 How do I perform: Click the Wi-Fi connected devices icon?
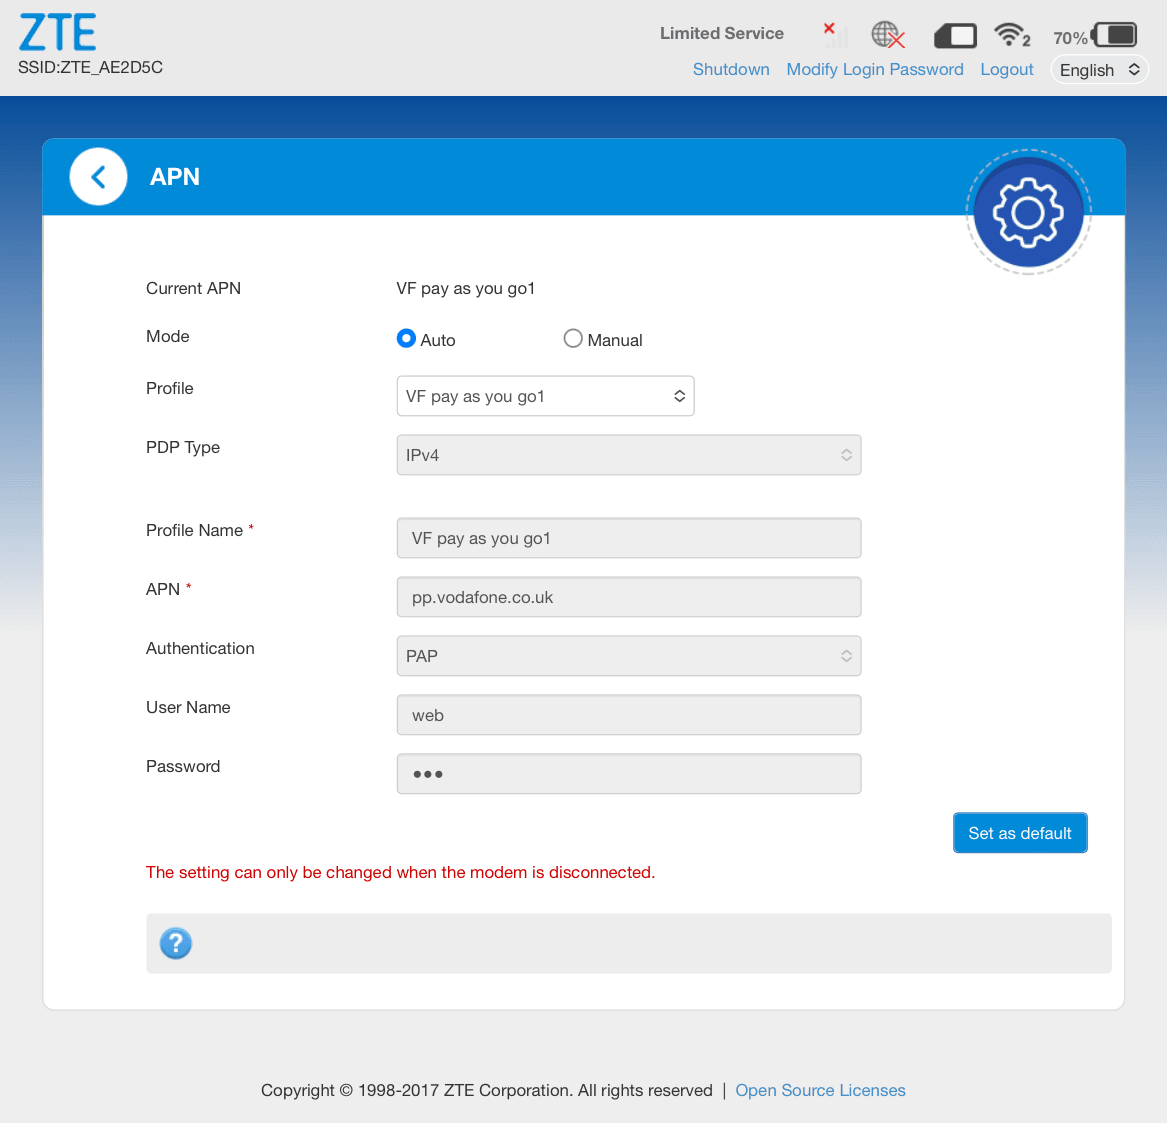click(x=1012, y=34)
